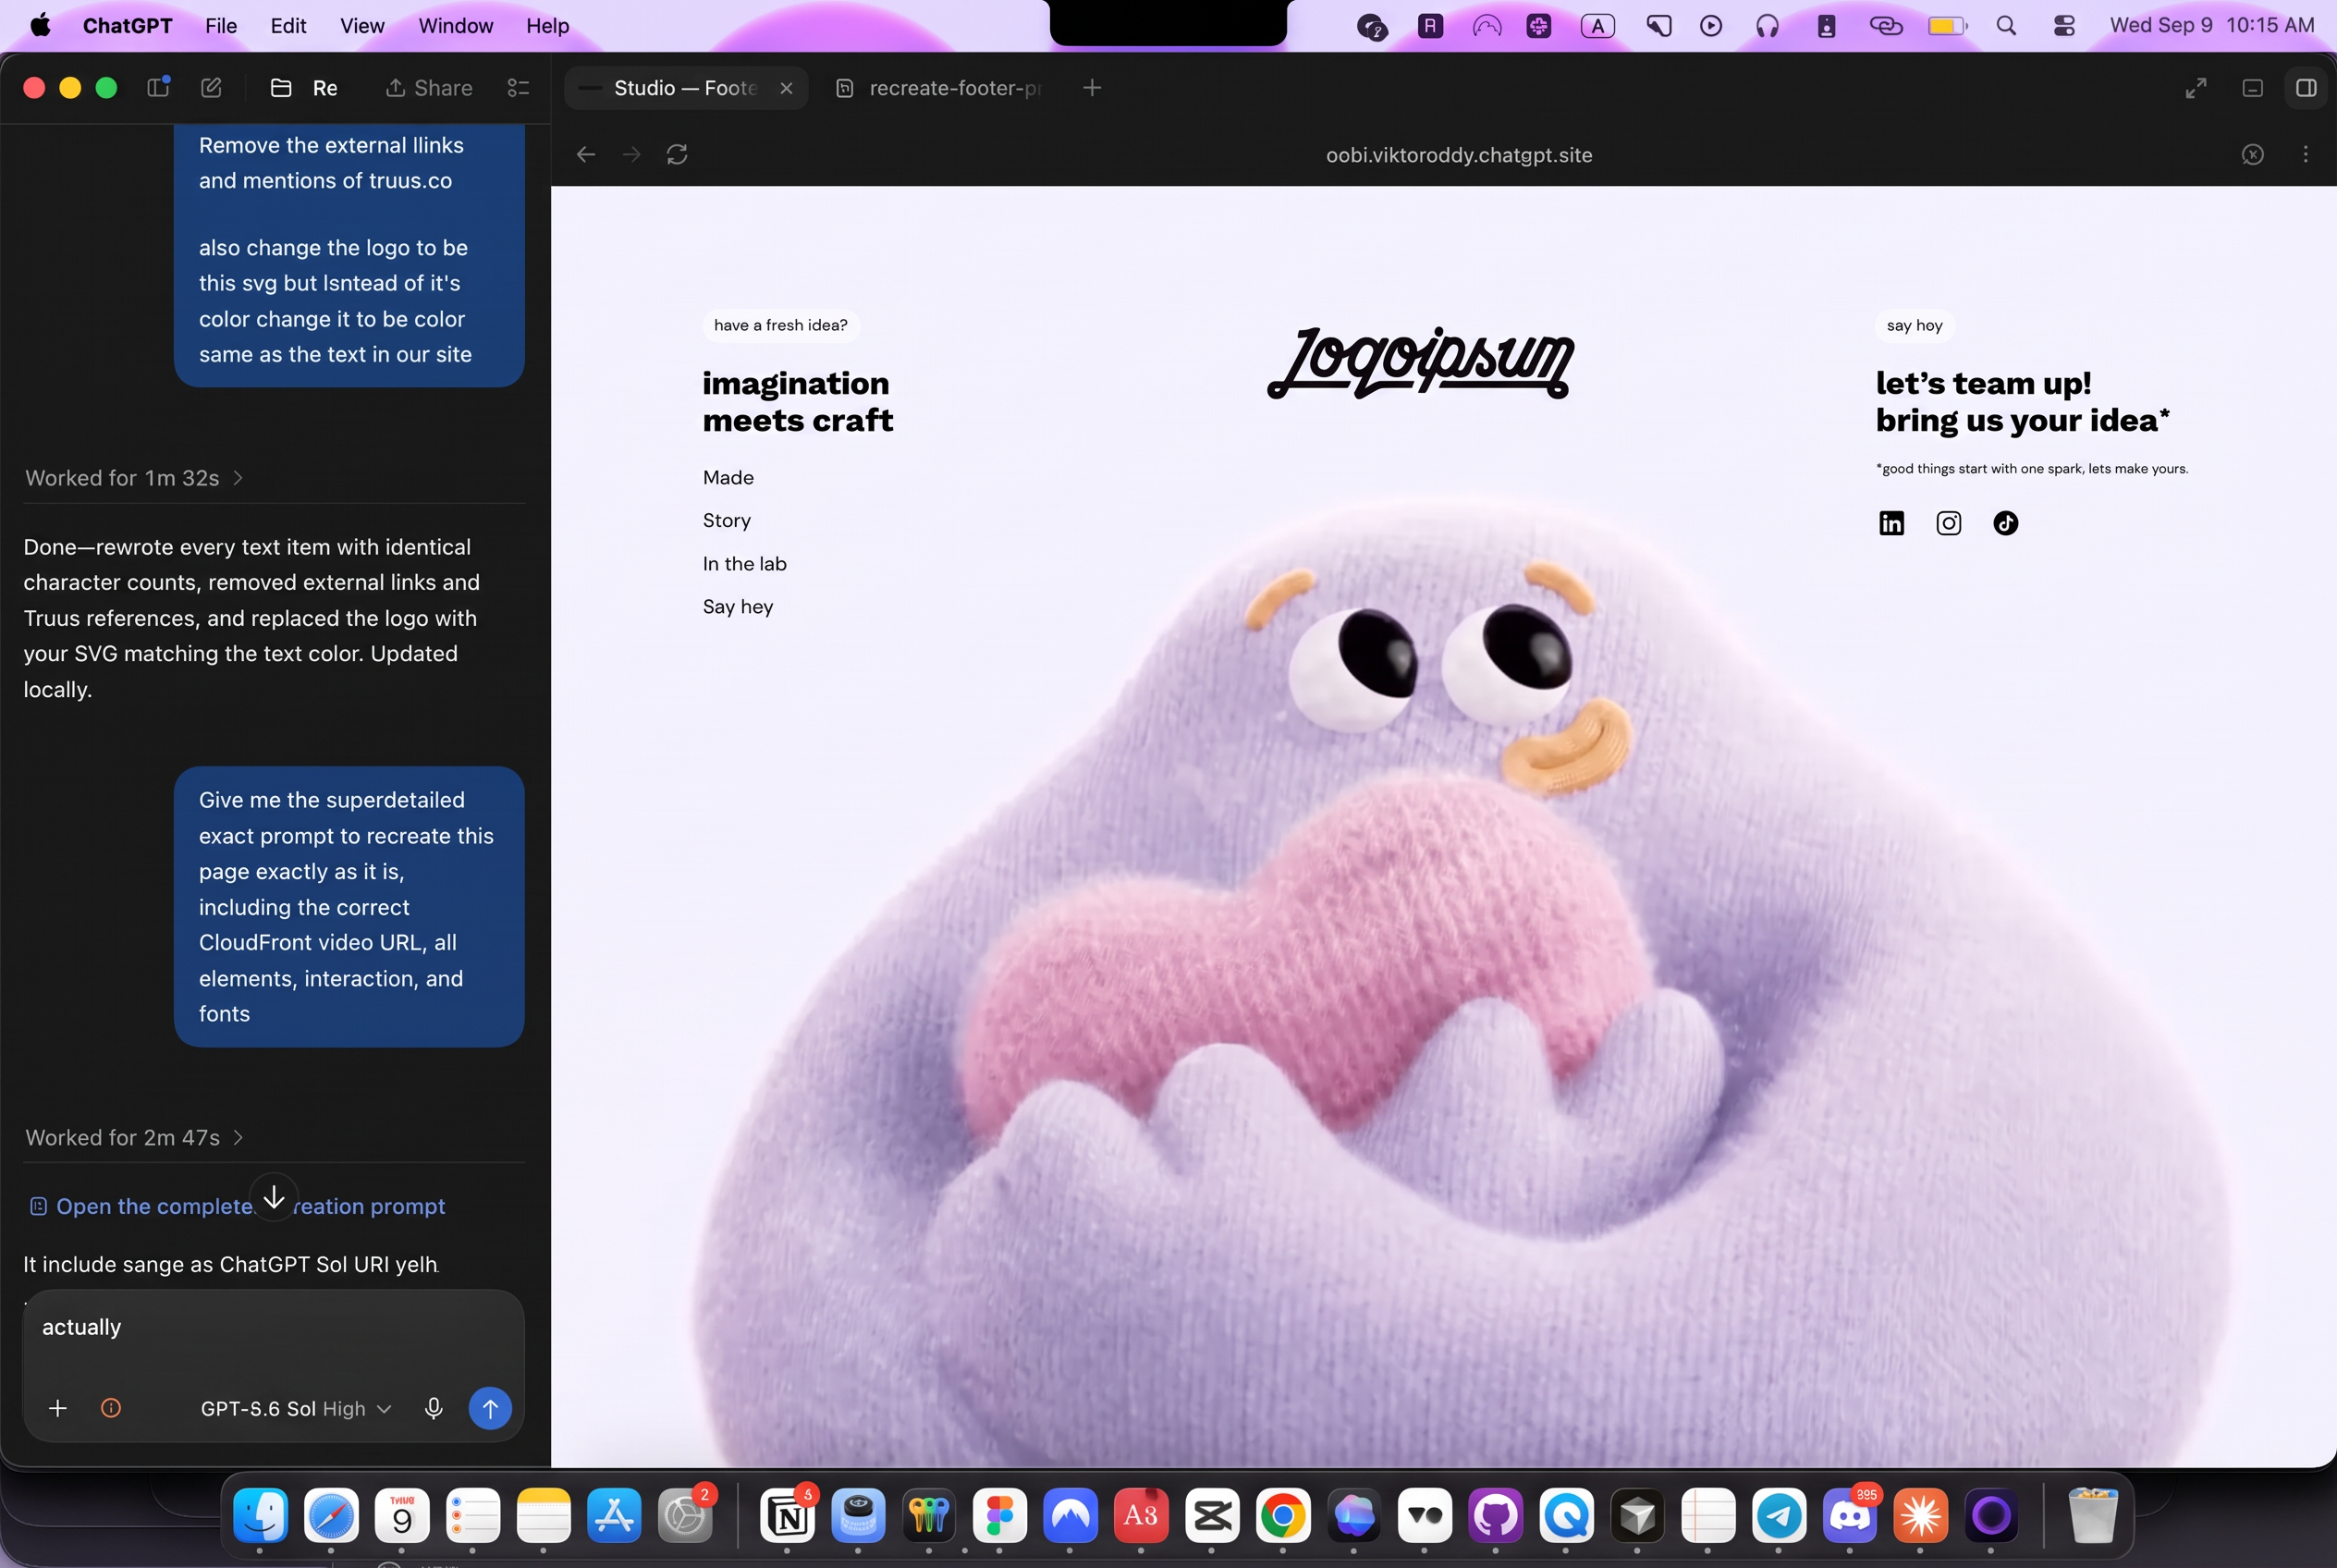Click the microphone dictation icon
This screenshot has width=2337, height=1568.
pos(433,1408)
